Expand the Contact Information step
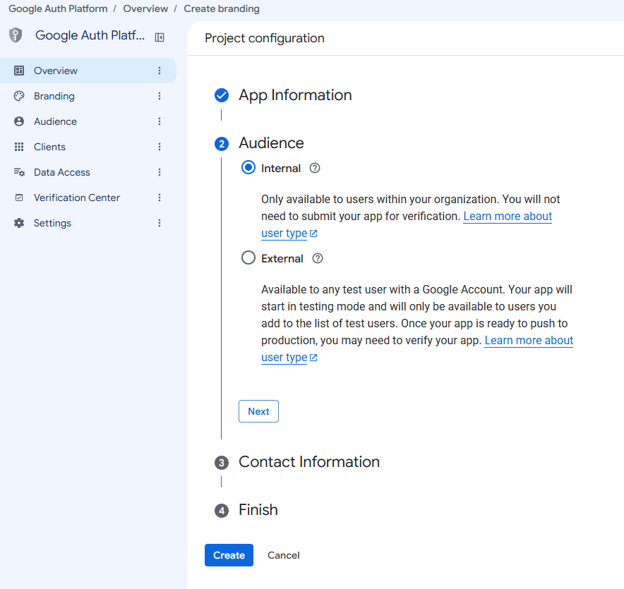Image resolution: width=624 pixels, height=589 pixels. tap(309, 462)
